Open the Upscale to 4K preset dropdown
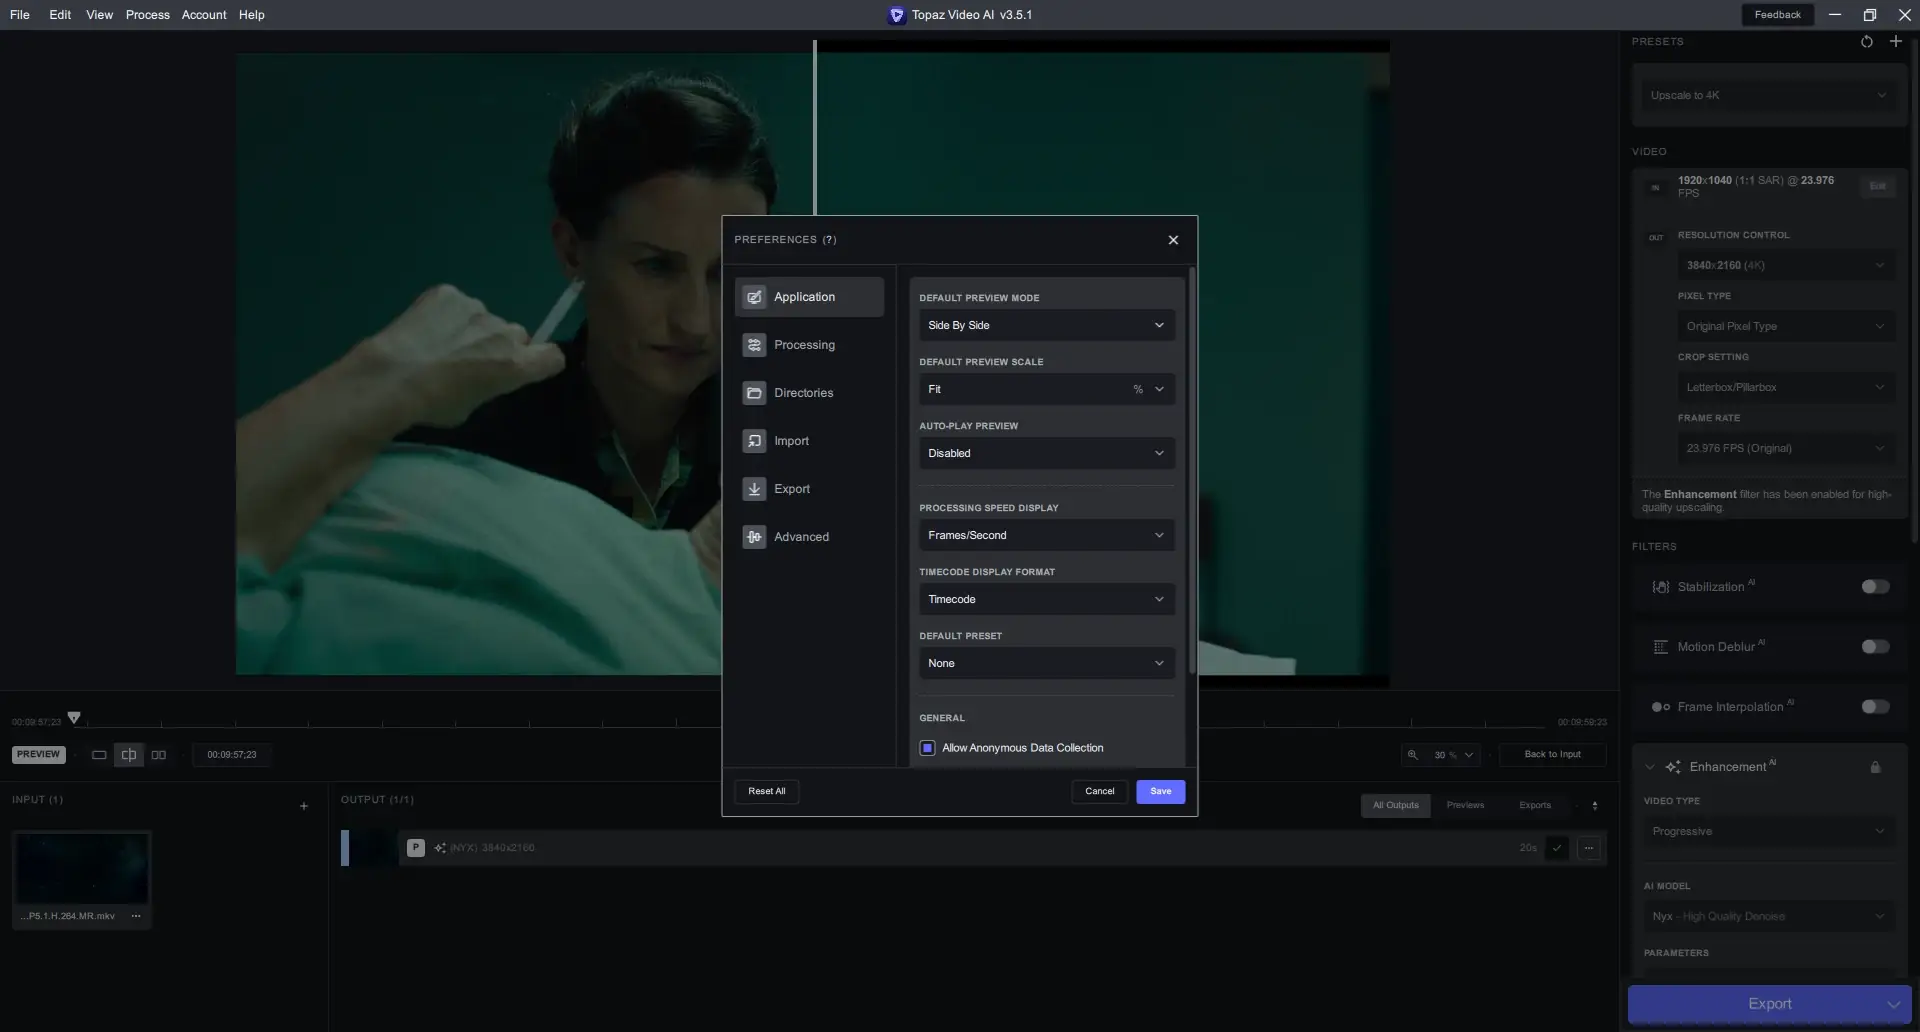Image resolution: width=1920 pixels, height=1032 pixels. tap(1768, 96)
